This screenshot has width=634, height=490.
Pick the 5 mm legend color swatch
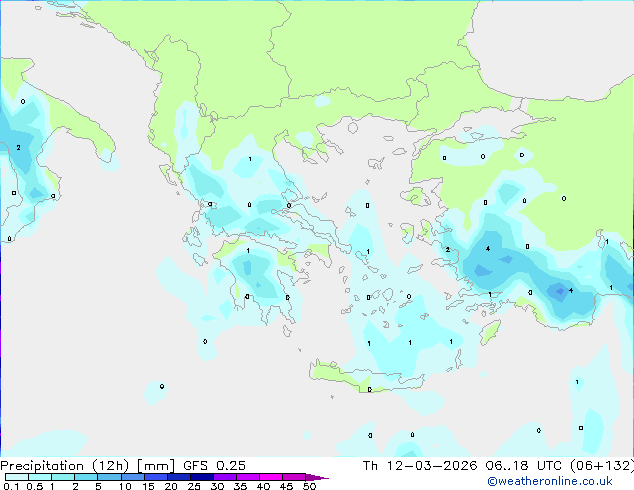[109, 477]
